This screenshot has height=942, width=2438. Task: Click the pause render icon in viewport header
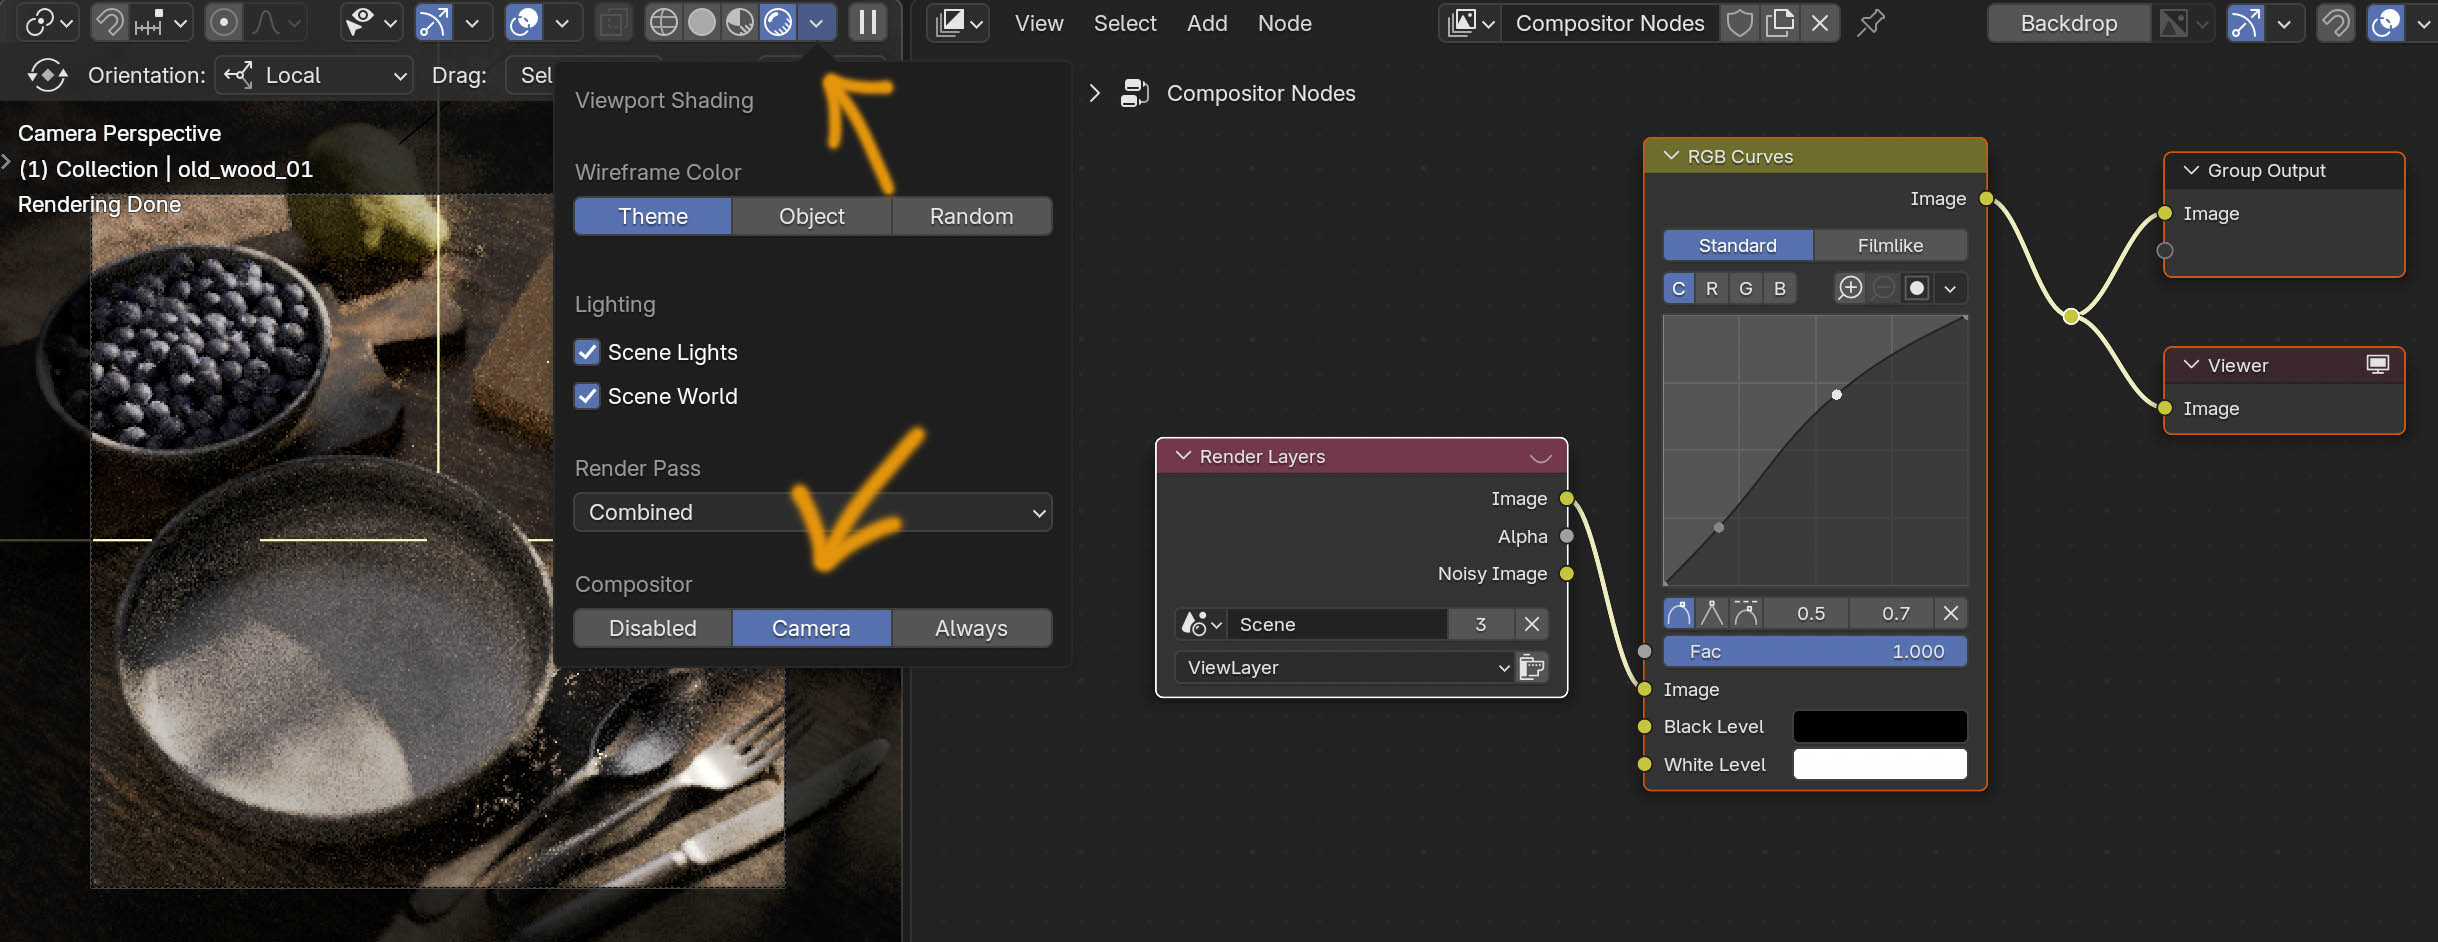coord(866,22)
